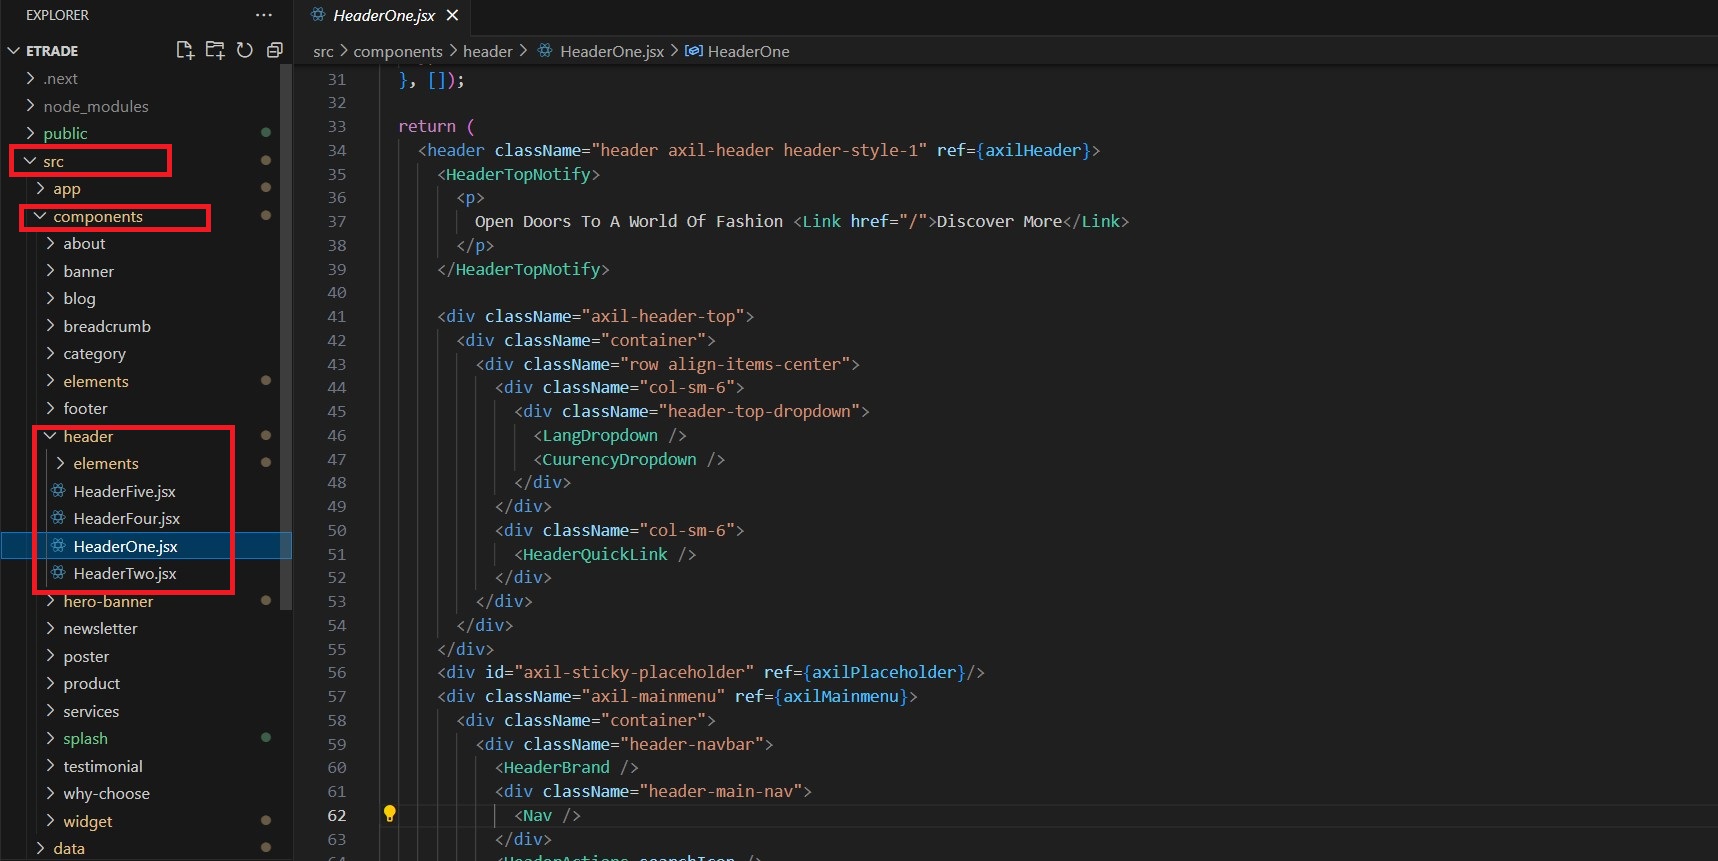The image size is (1718, 861).
Task: Open the splash folder
Action: pyautogui.click(x=85, y=738)
